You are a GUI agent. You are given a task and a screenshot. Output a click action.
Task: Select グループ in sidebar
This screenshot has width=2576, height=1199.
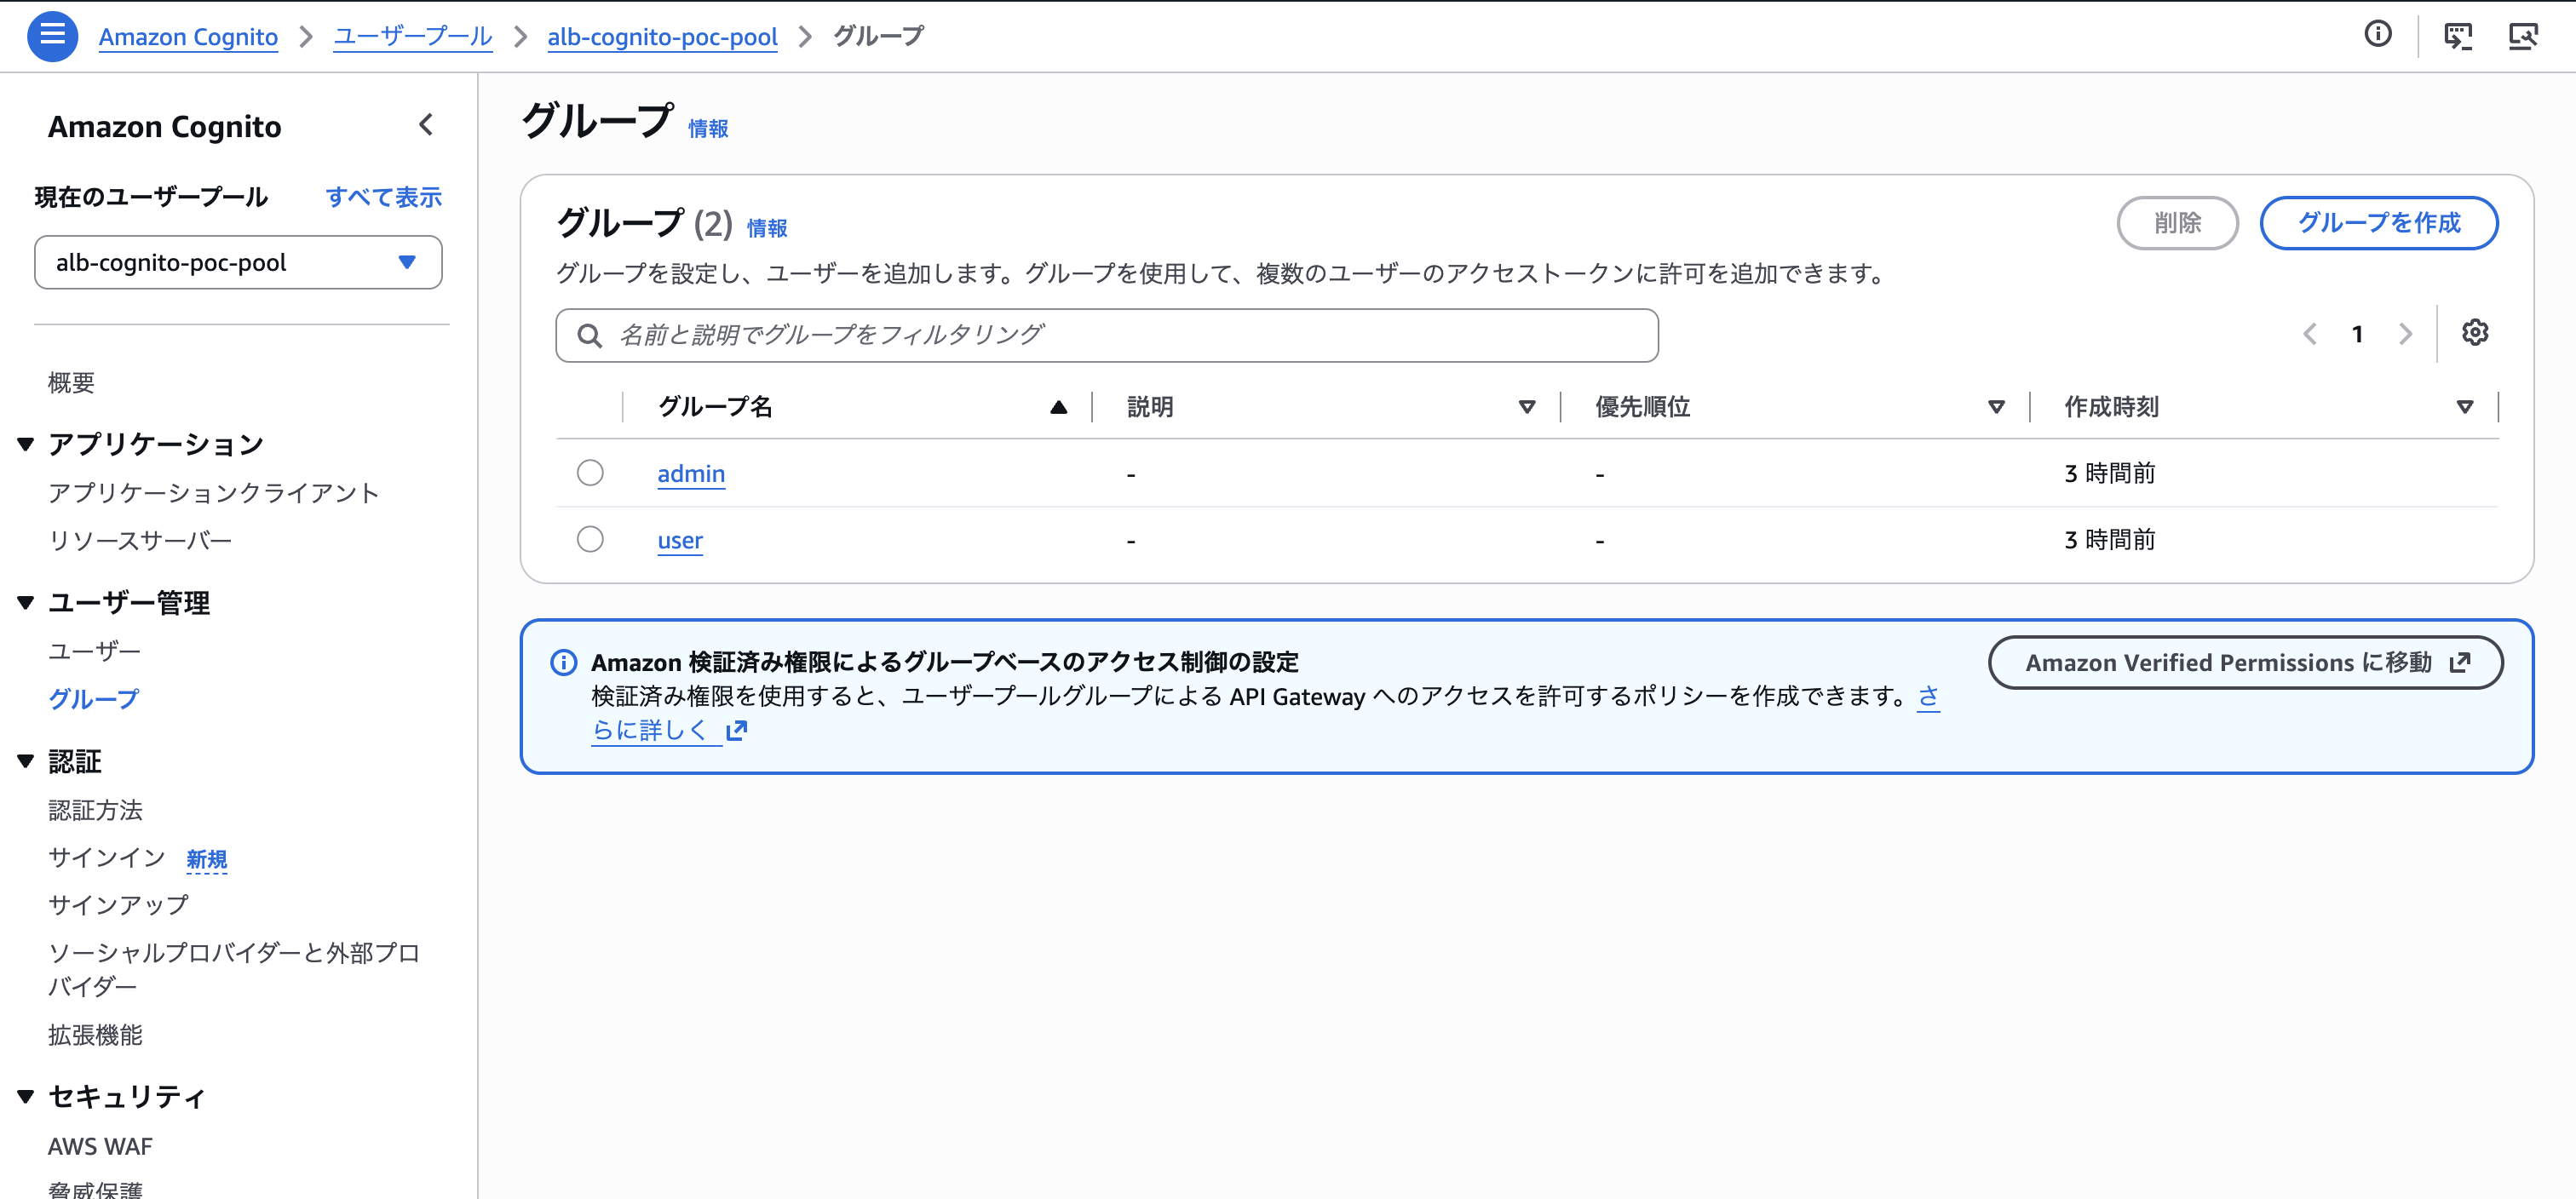[x=94, y=699]
